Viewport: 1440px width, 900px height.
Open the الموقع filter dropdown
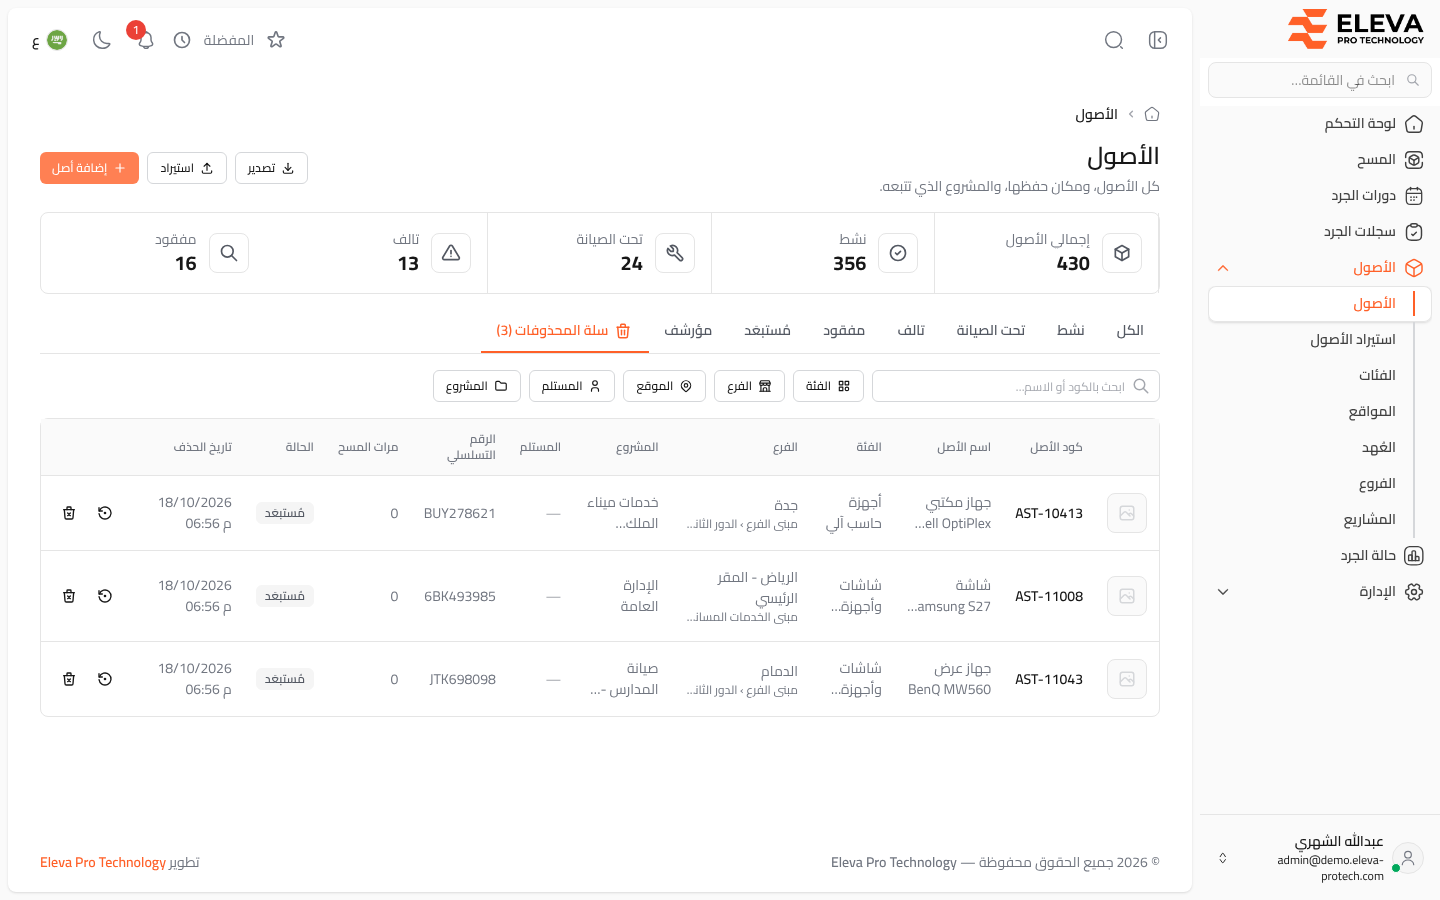pyautogui.click(x=664, y=386)
